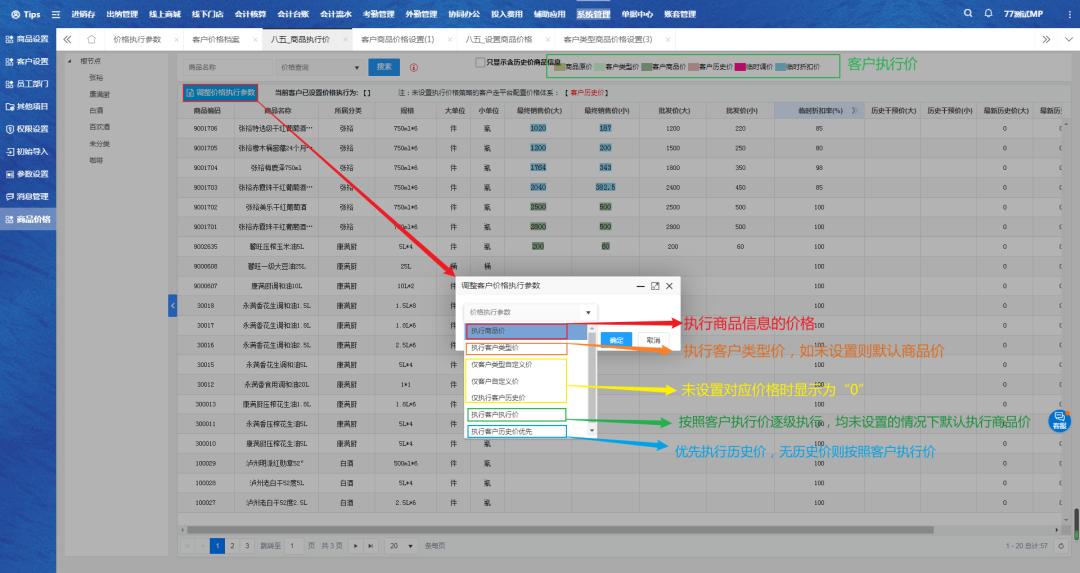Open the notification bell
The width and height of the screenshot is (1080, 573).
(990, 13)
